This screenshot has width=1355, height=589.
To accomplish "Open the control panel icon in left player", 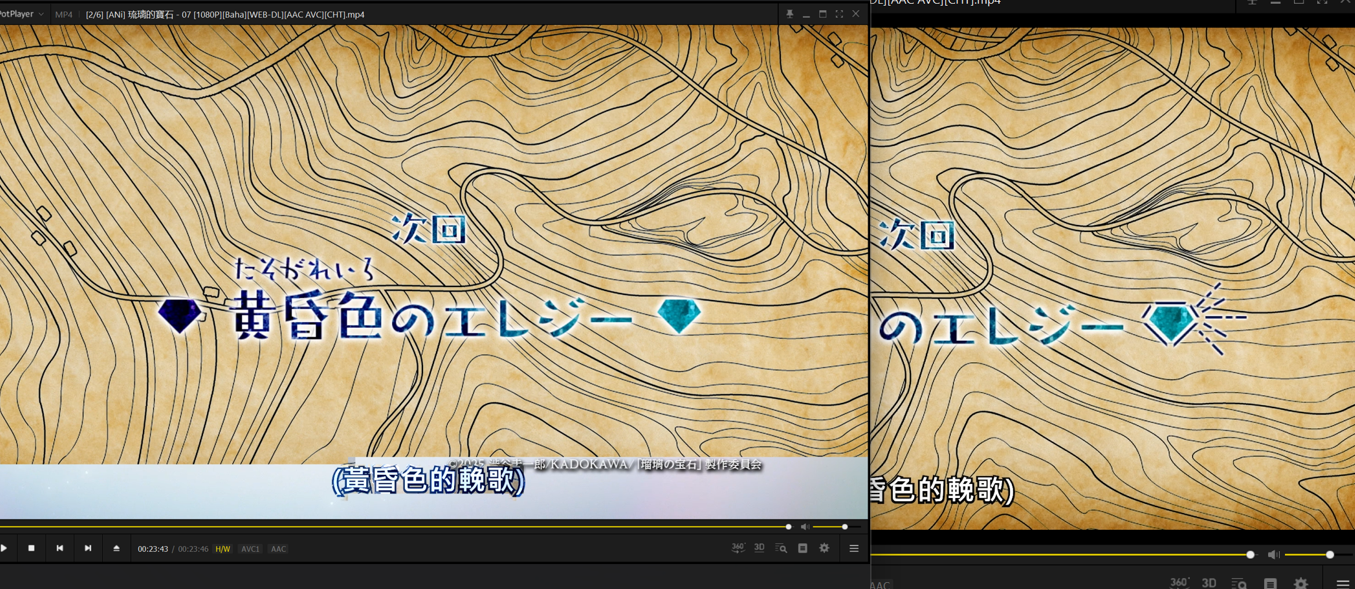I will (x=803, y=548).
